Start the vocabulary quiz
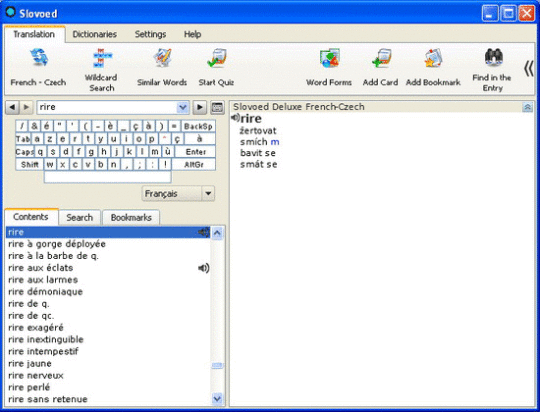540x412 pixels. (x=216, y=68)
